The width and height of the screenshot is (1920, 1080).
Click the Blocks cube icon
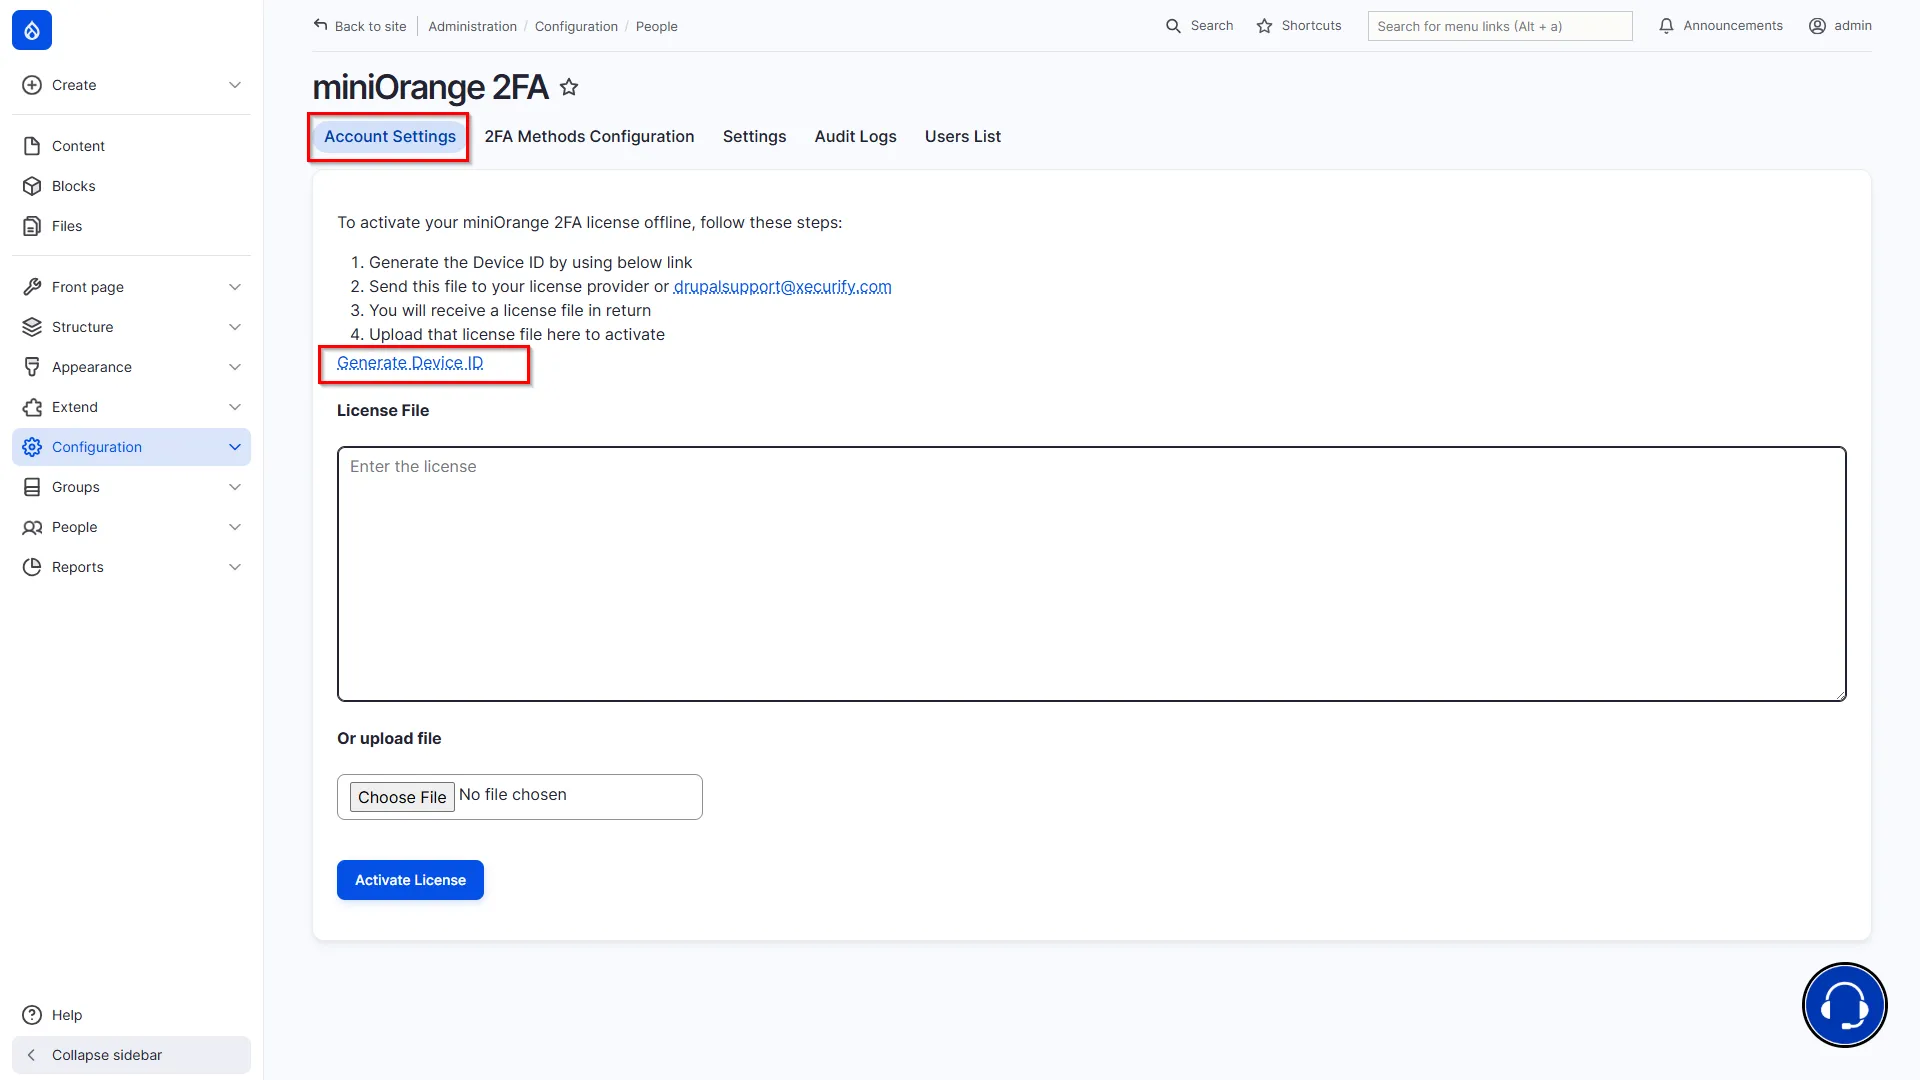click(32, 186)
